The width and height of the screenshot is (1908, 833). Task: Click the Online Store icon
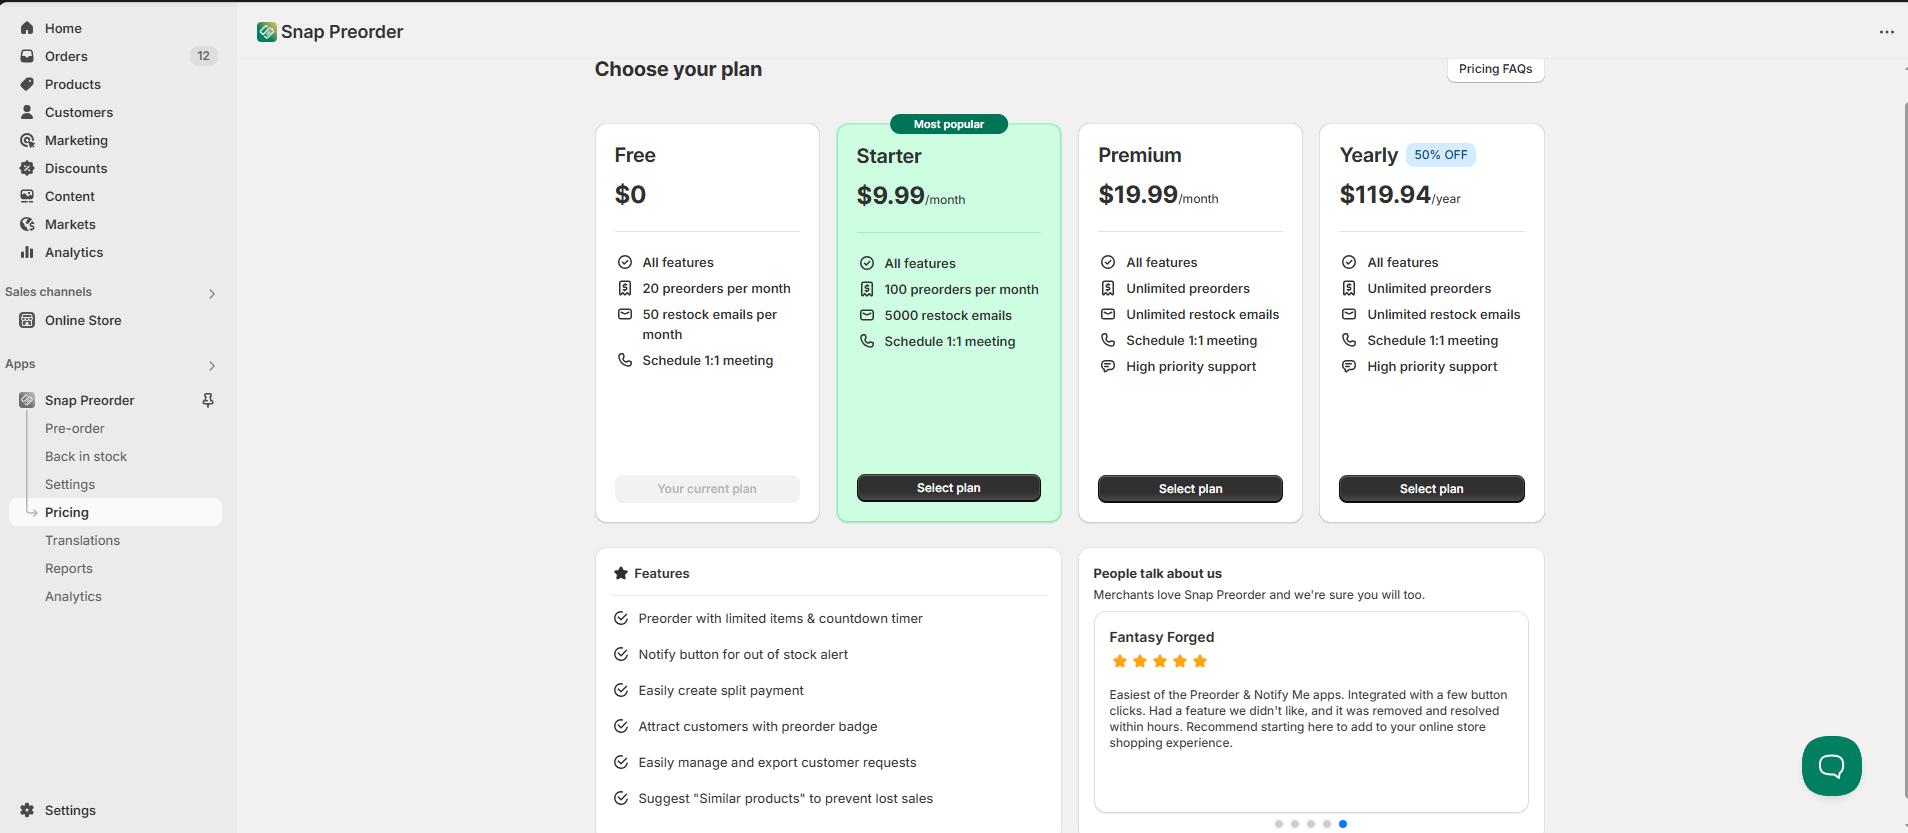(x=27, y=320)
